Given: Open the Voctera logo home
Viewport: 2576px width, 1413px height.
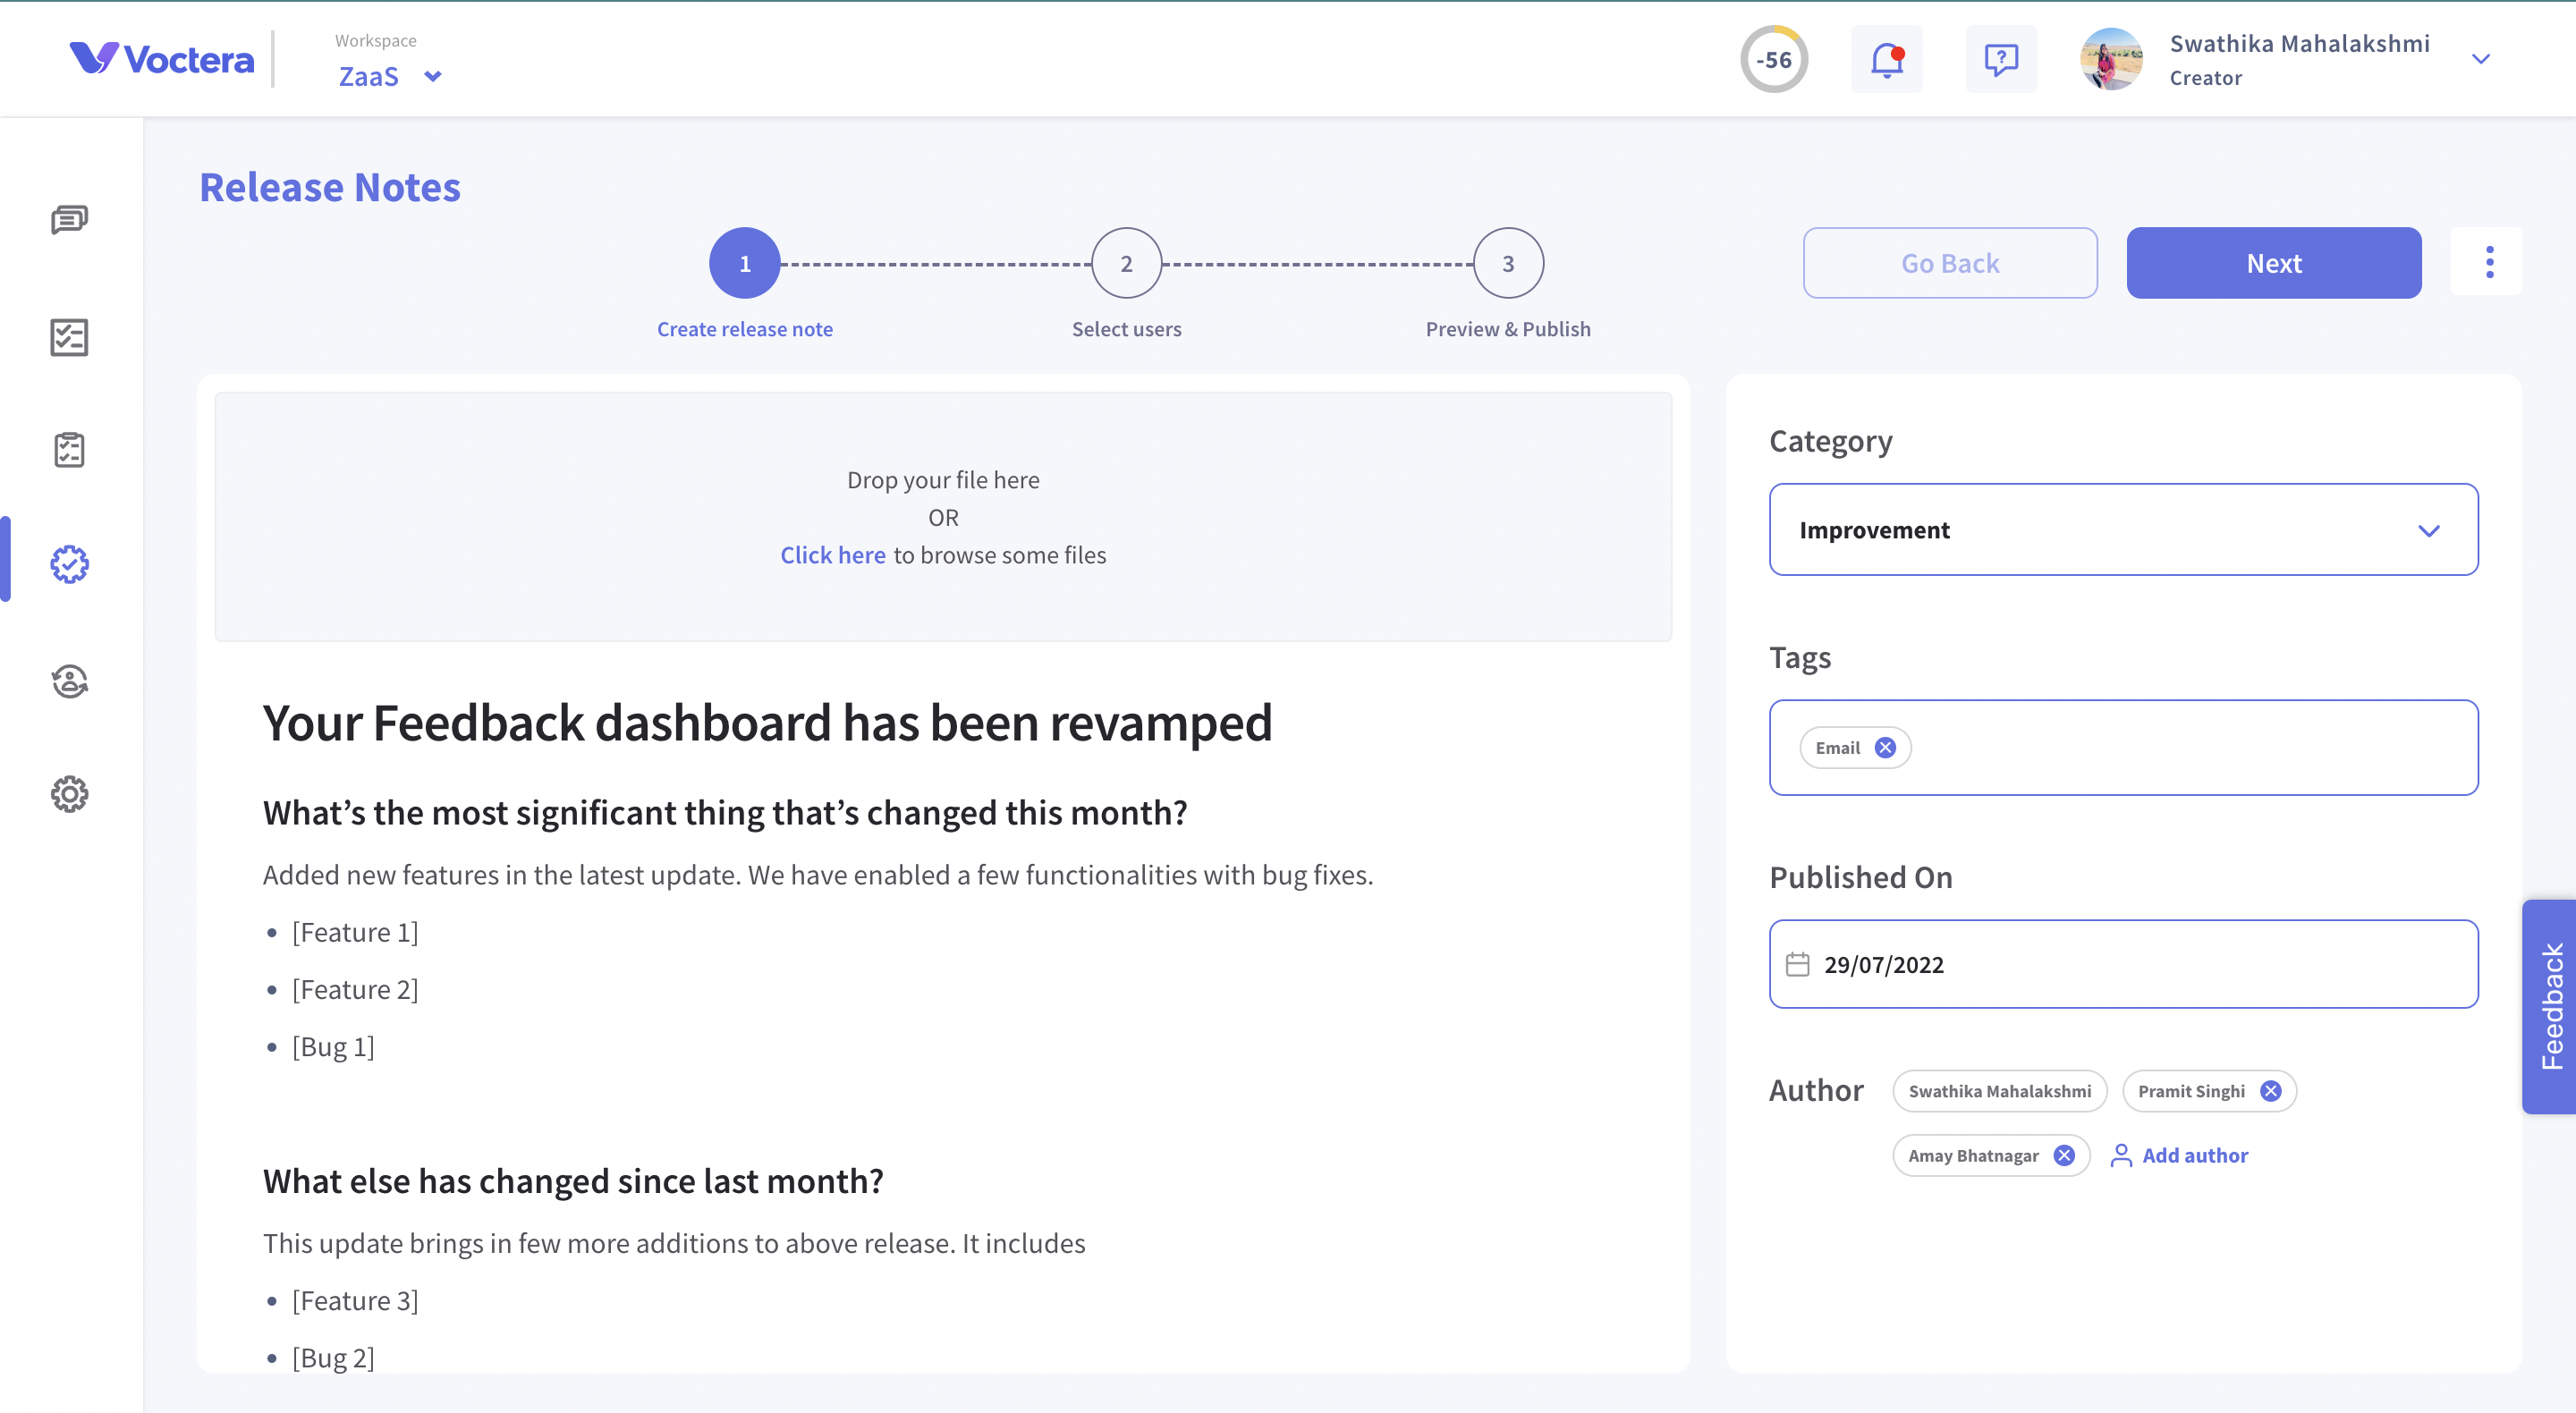Looking at the screenshot, I should pos(162,59).
